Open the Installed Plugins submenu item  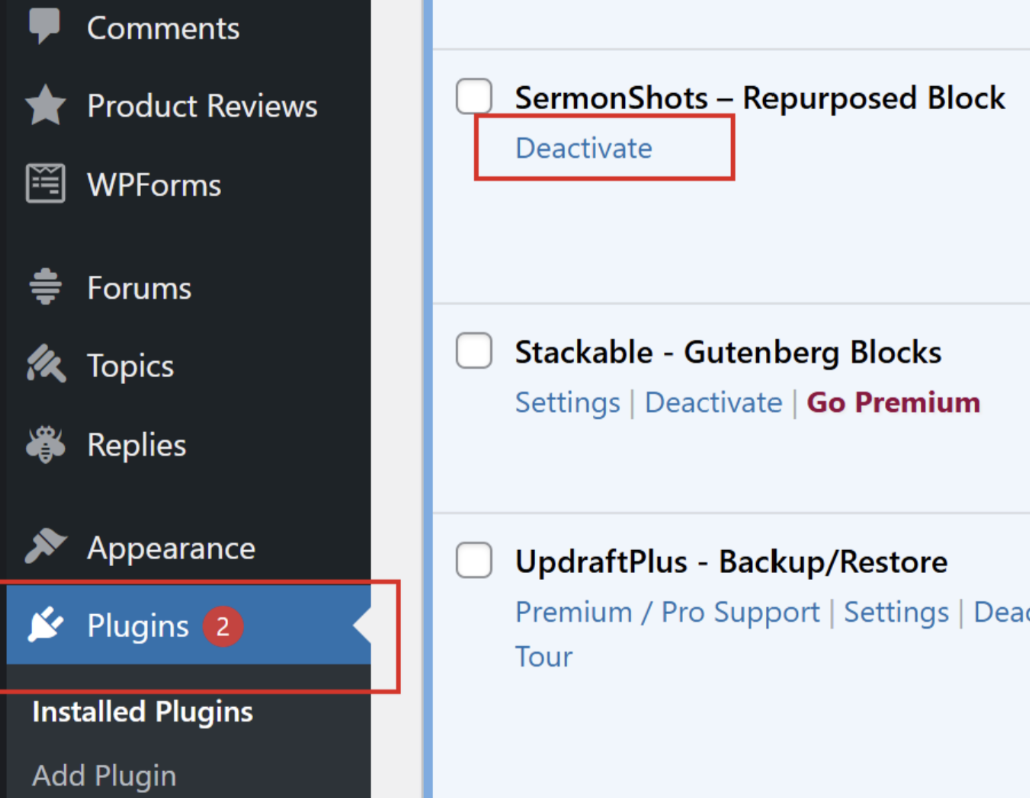142,712
